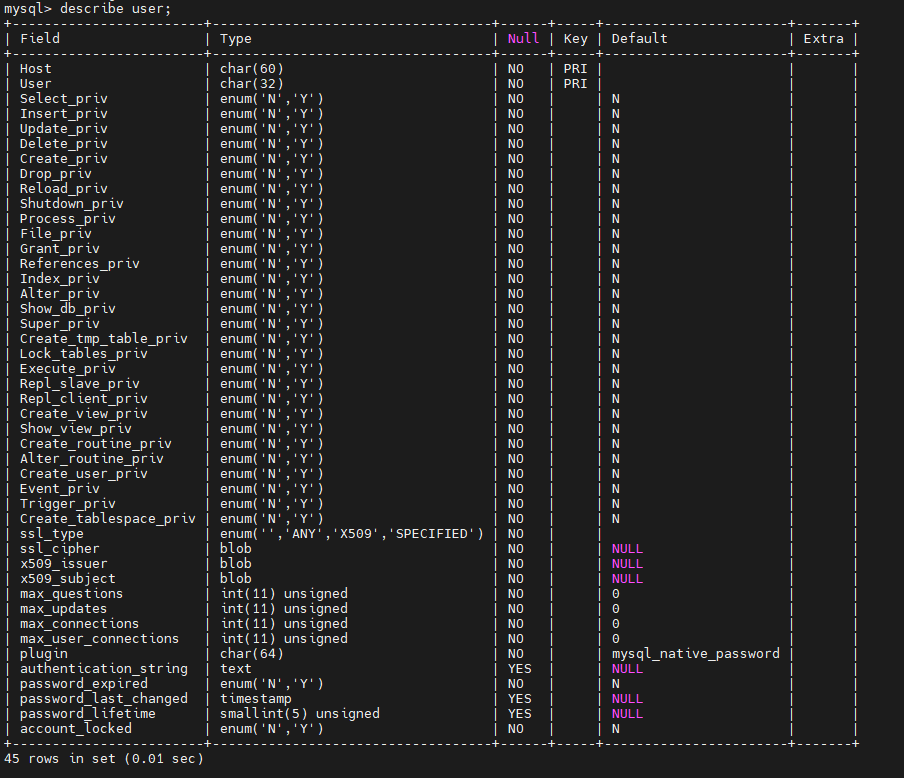Select the 'Insert_priv' field
Image resolution: width=904 pixels, height=778 pixels.
[x=63, y=114]
